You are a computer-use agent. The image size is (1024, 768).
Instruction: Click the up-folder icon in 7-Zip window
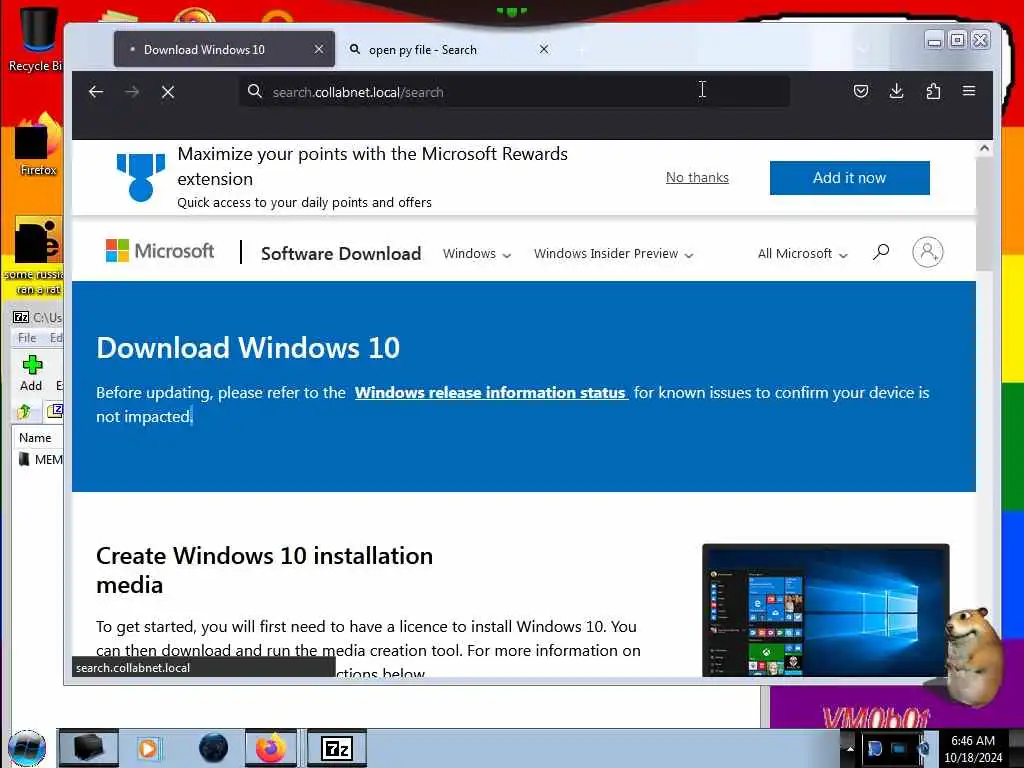click(25, 411)
